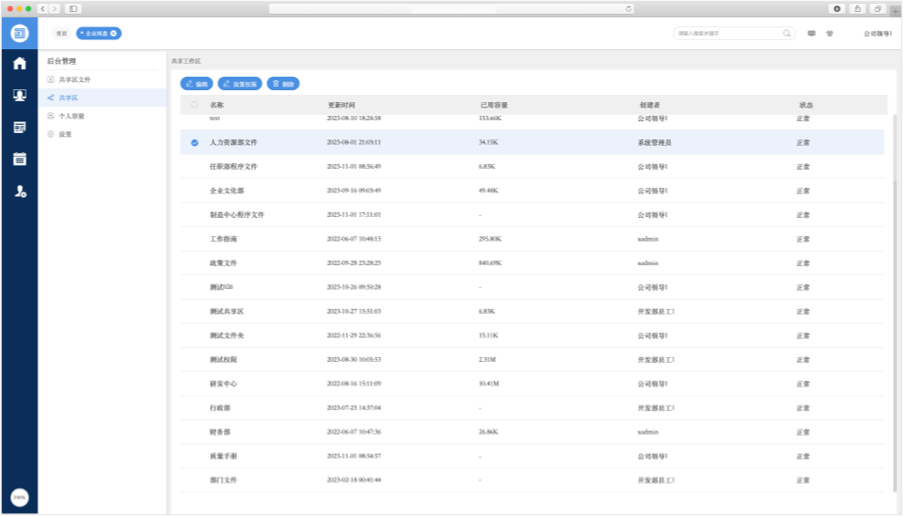Toggle the select-all checkbox in table header
903x516 pixels.
(x=194, y=105)
